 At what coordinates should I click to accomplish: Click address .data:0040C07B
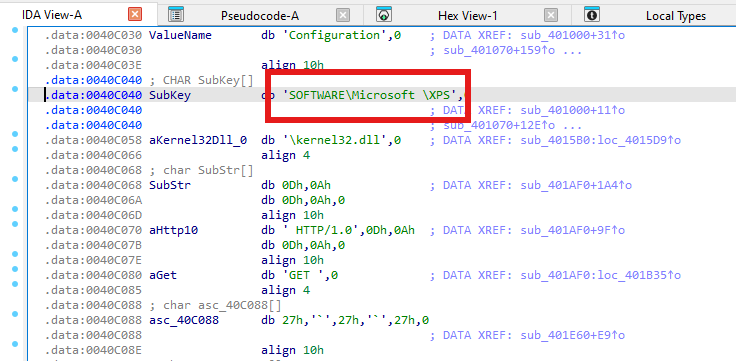(93, 246)
